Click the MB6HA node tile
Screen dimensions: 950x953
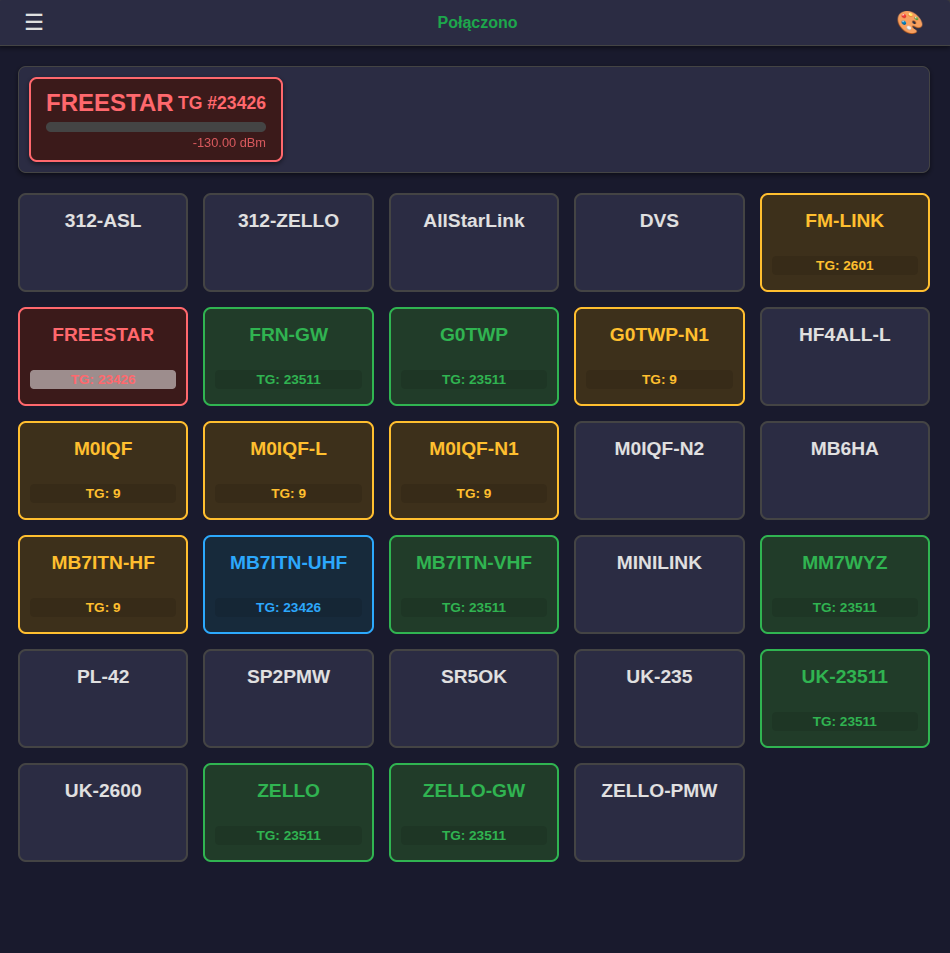(x=845, y=470)
